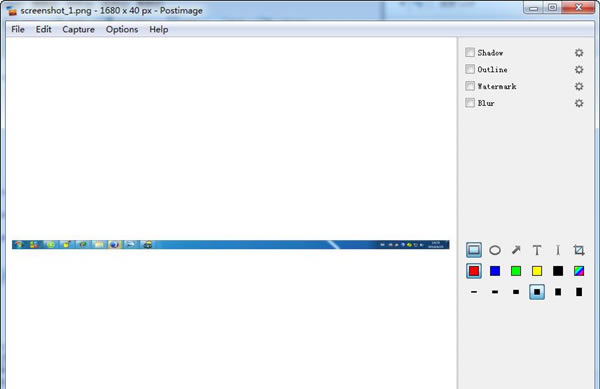This screenshot has width=600, height=389.
Task: Choose the second thinnest line width
Action: coord(495,292)
